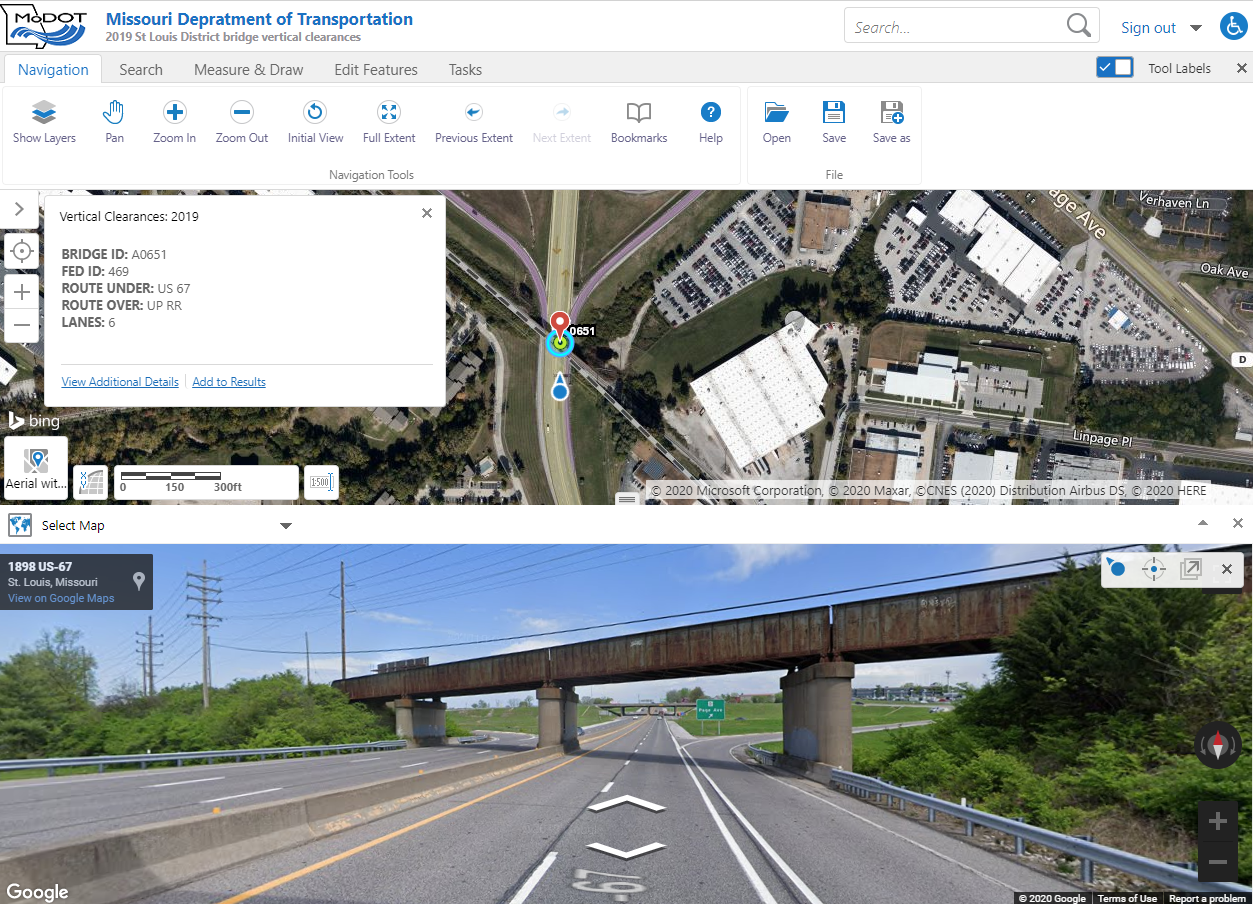
Task: Expand the left side panel chevron
Action: (x=19, y=209)
